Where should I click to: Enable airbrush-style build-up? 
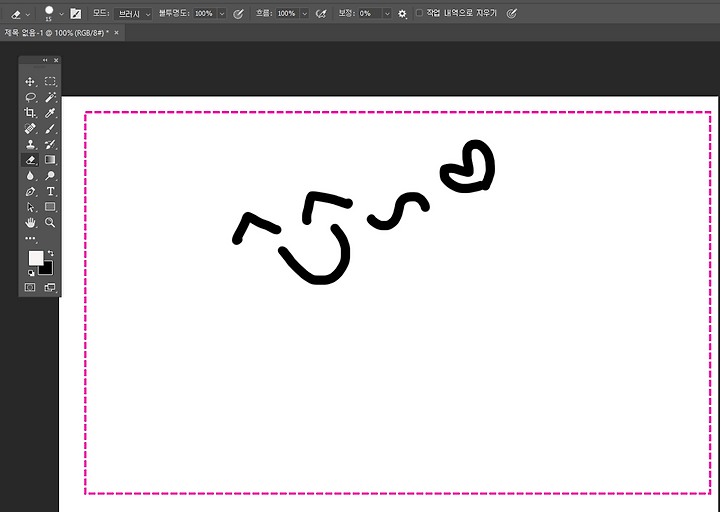[321, 14]
